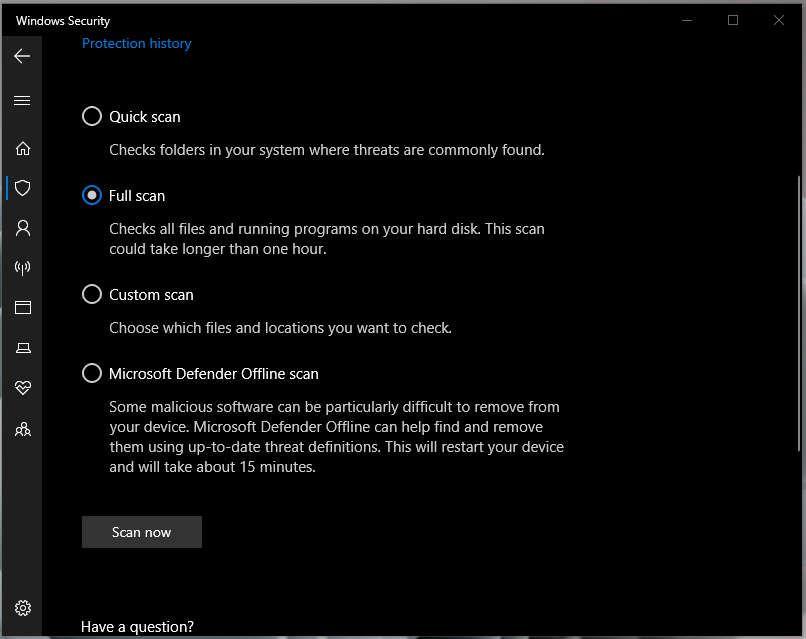Open Device performance & health heart icon
Screen dimensions: 806x639
click(22, 388)
